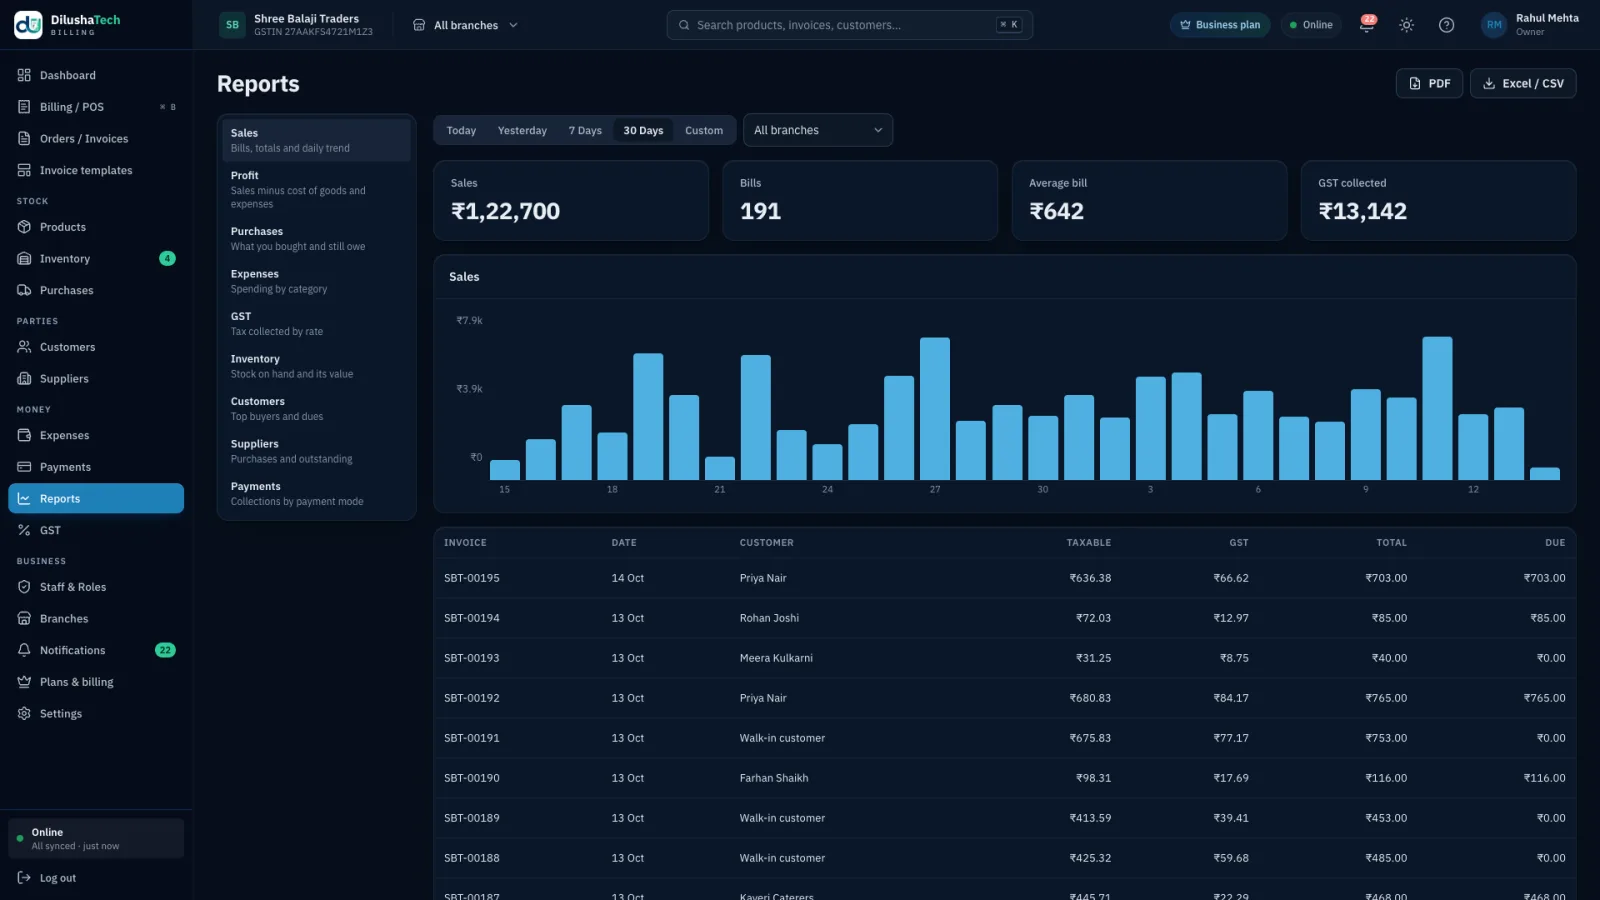1600x900 pixels.
Task: Go to Orders / Invoices page
Action: point(96,139)
